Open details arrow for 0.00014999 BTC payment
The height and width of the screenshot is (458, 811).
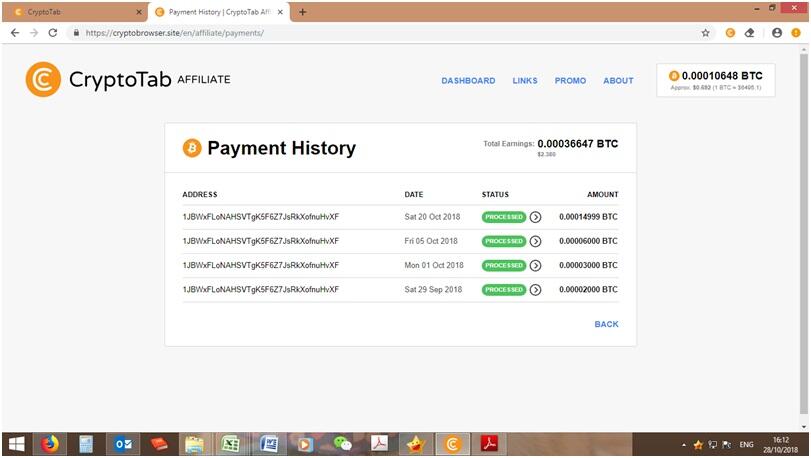[535, 217]
